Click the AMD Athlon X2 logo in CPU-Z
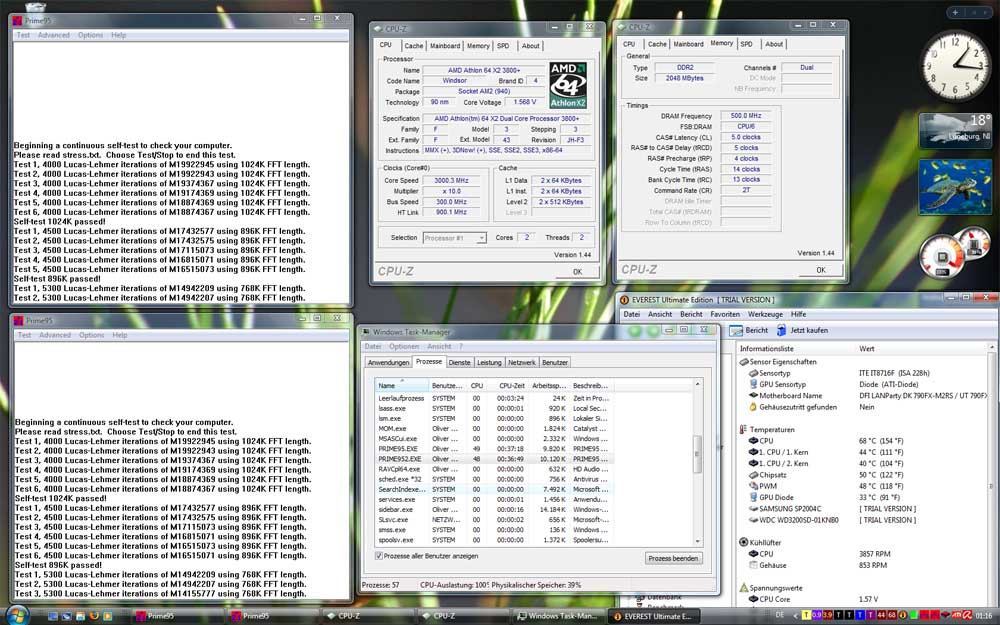Image resolution: width=1000 pixels, height=625 pixels. [568, 85]
